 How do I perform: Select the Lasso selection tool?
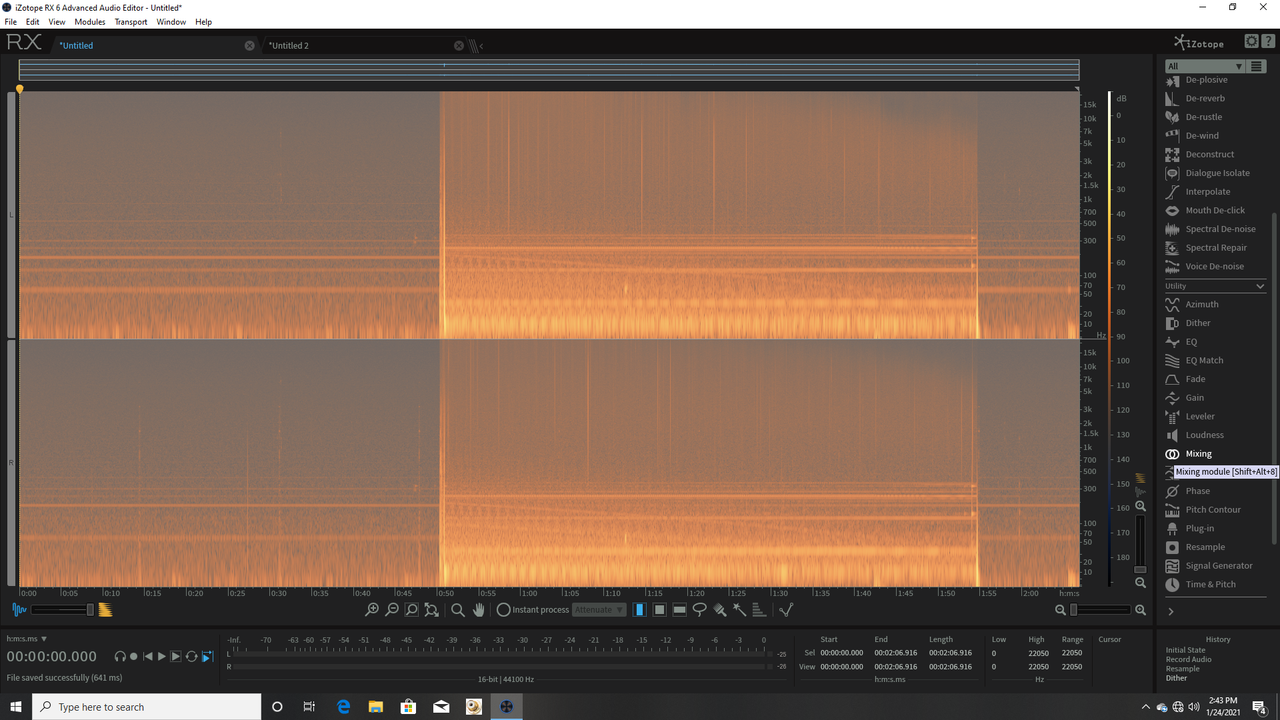click(699, 610)
